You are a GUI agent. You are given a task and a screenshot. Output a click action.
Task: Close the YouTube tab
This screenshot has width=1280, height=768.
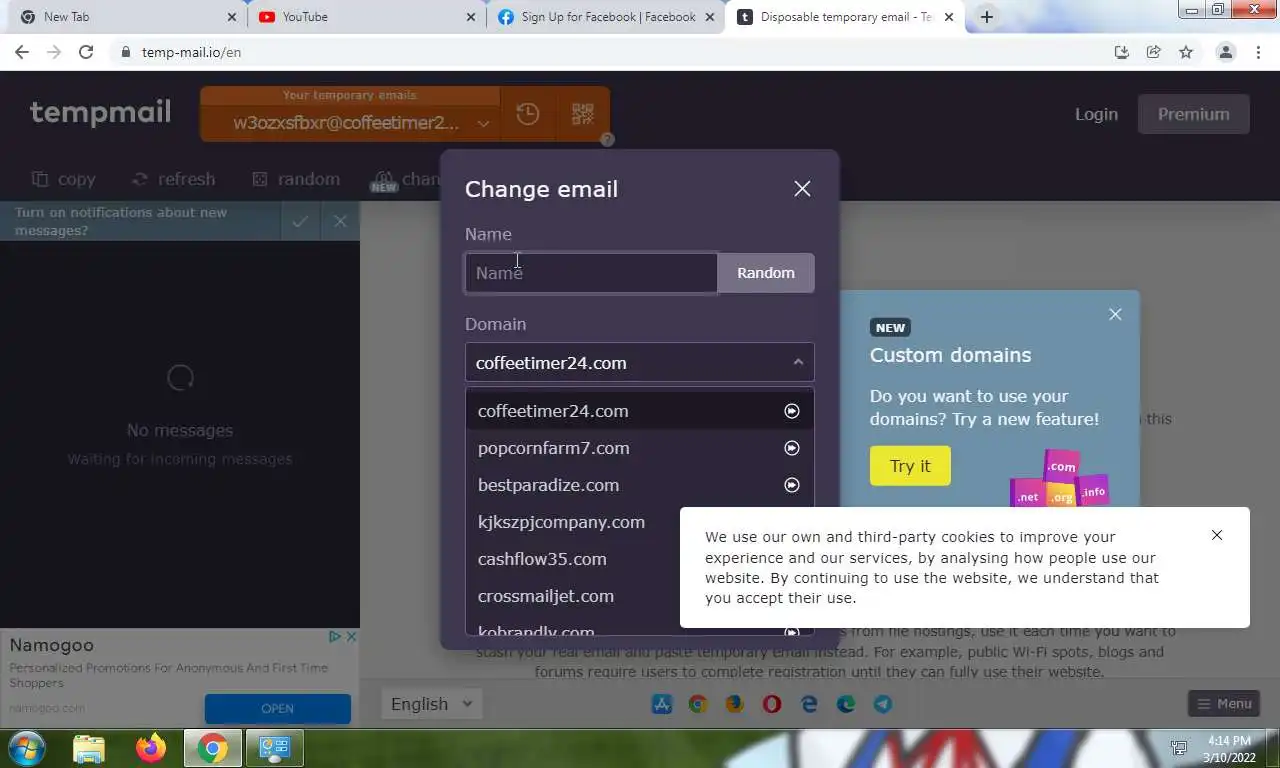click(x=471, y=17)
